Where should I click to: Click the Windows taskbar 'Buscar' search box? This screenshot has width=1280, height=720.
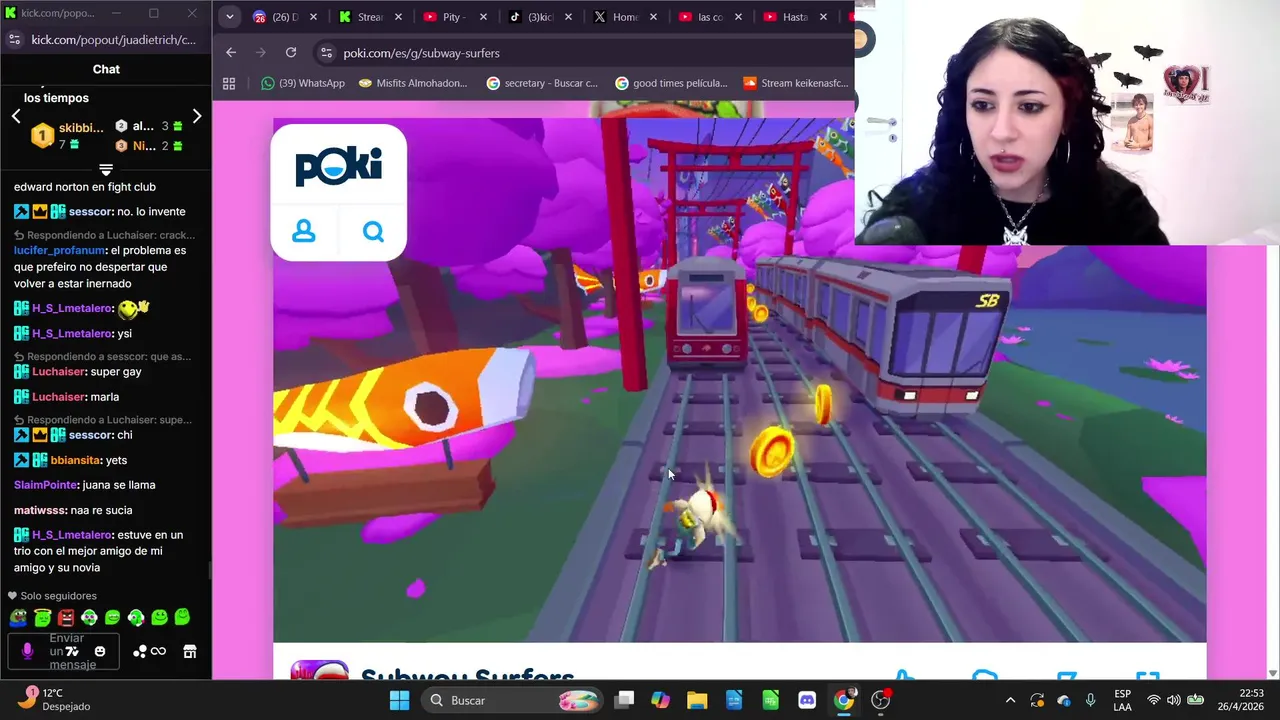(511, 700)
